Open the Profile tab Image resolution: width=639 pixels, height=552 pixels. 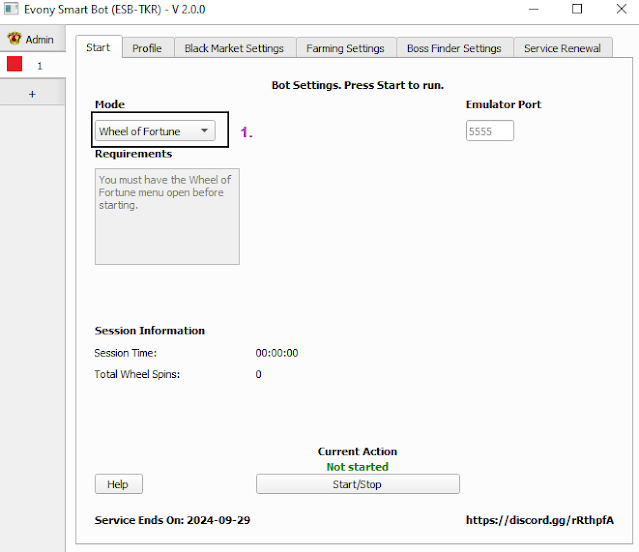(x=147, y=48)
